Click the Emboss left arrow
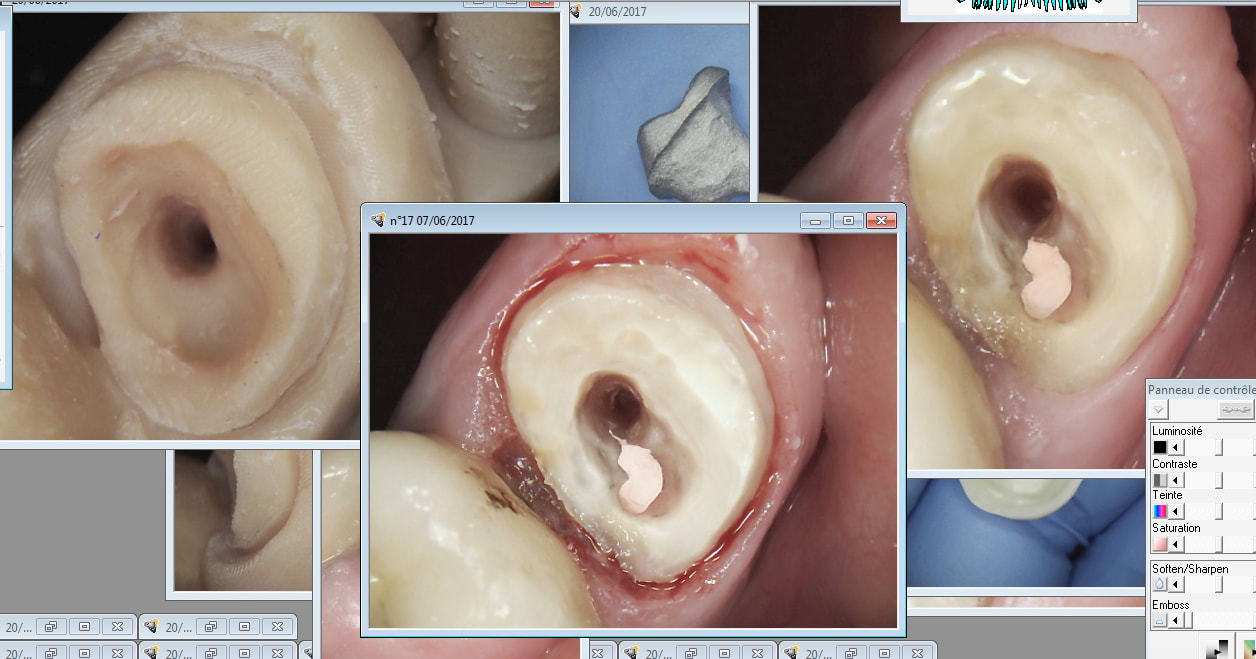The height and width of the screenshot is (659, 1256). point(1176,621)
